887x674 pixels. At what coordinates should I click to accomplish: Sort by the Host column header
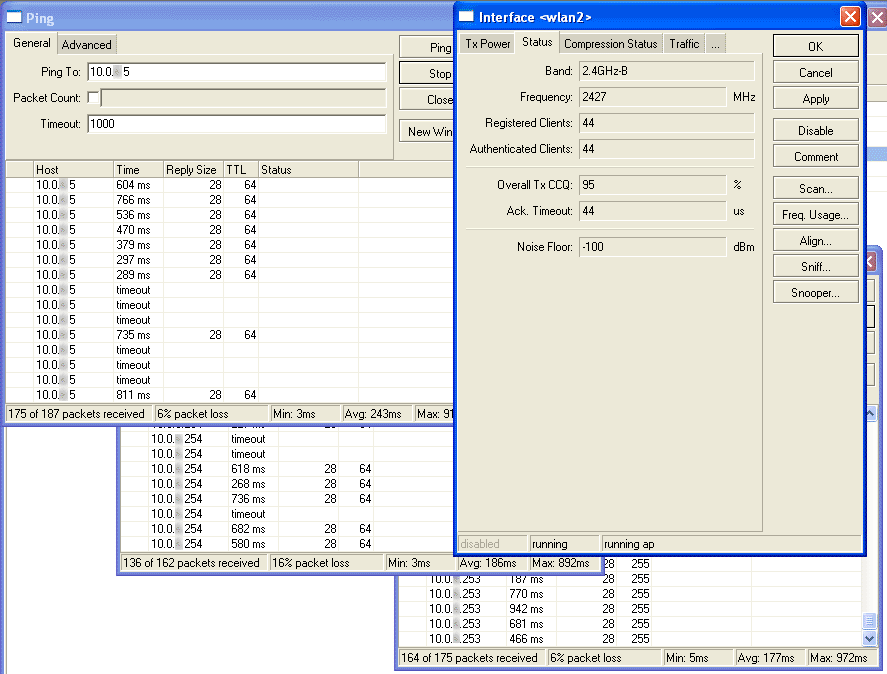point(74,170)
